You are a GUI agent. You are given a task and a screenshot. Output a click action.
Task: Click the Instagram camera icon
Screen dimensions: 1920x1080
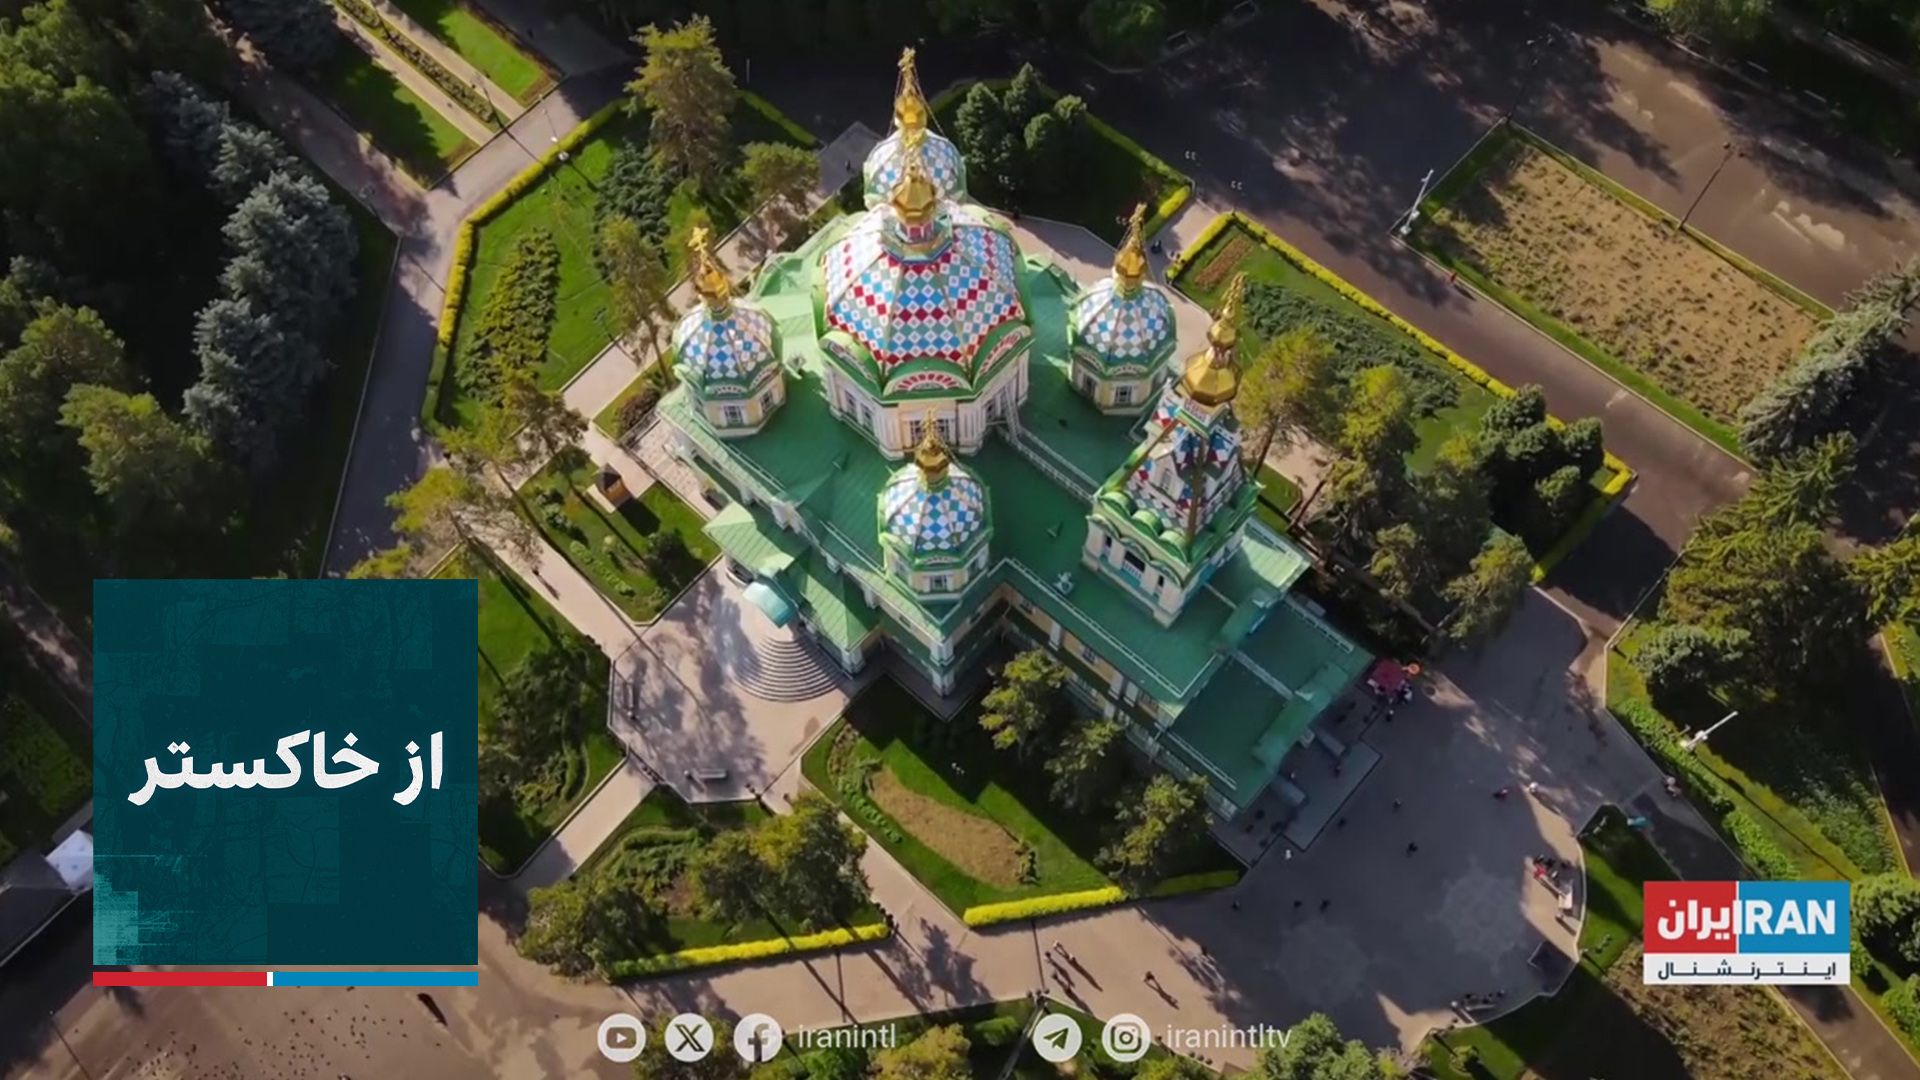coord(1125,1038)
